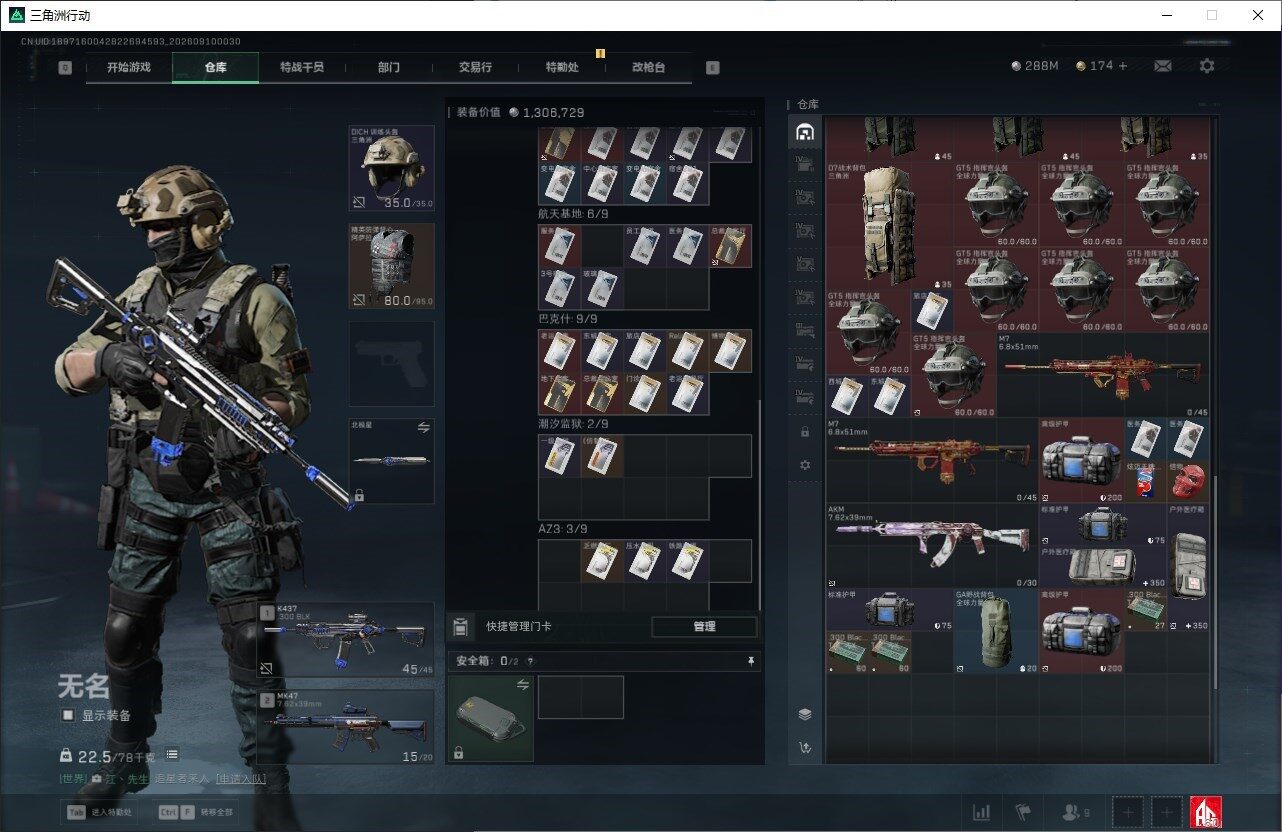Open the friends icon showing 9
This screenshot has width=1282, height=832.
tap(1077, 812)
